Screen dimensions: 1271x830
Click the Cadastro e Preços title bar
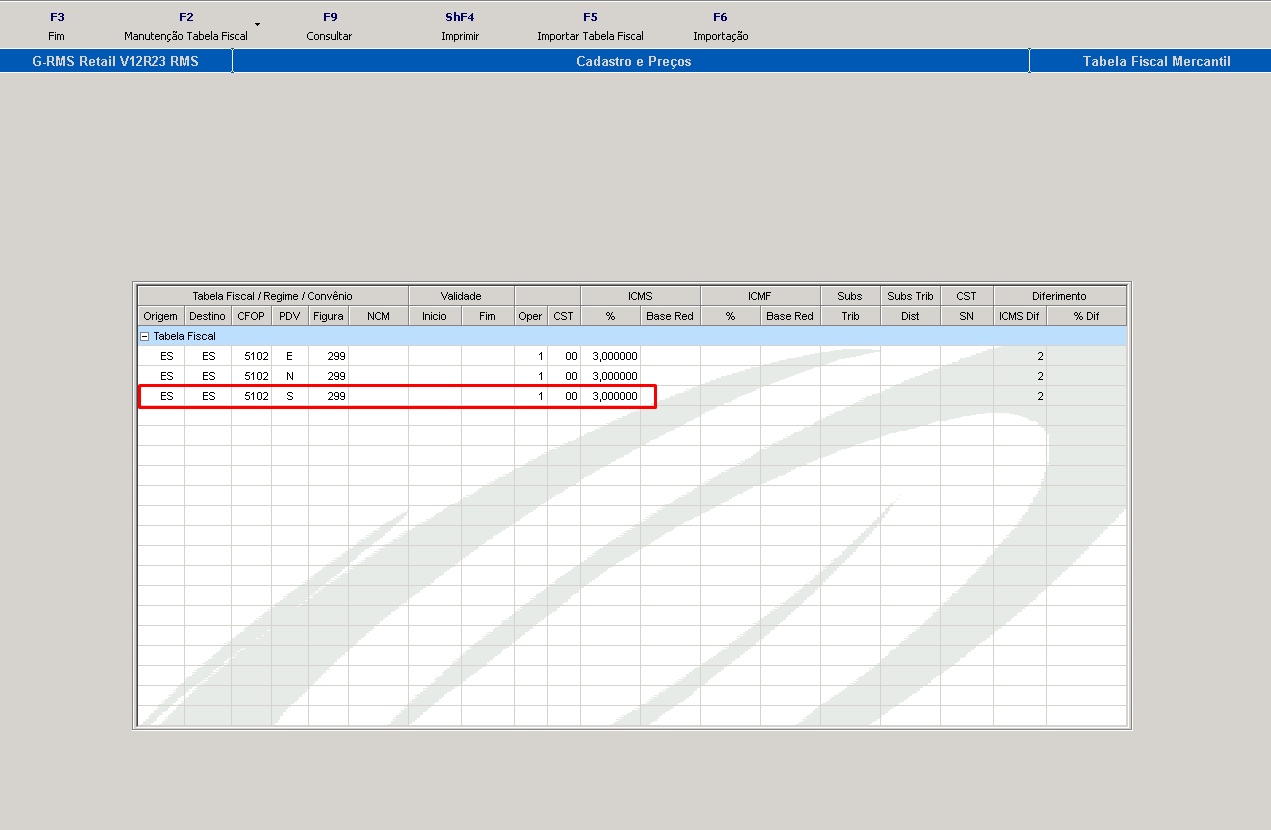pos(633,61)
